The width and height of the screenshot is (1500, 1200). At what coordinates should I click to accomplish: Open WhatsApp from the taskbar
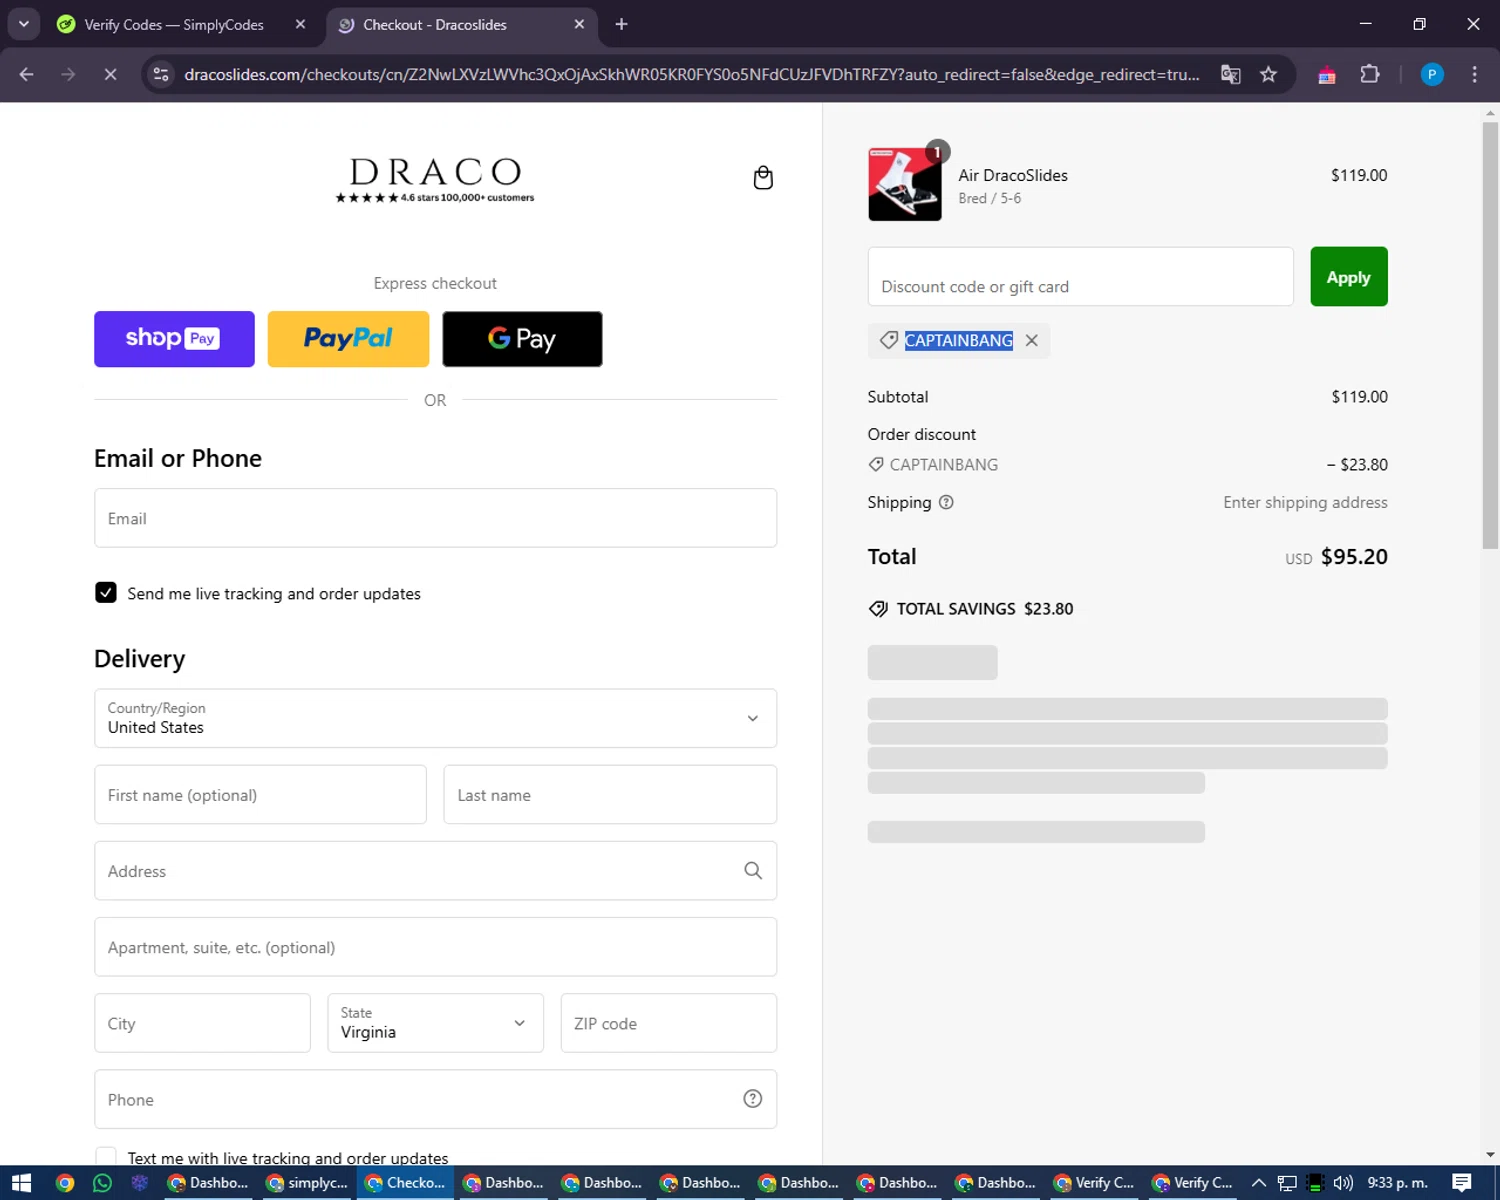tap(102, 1183)
